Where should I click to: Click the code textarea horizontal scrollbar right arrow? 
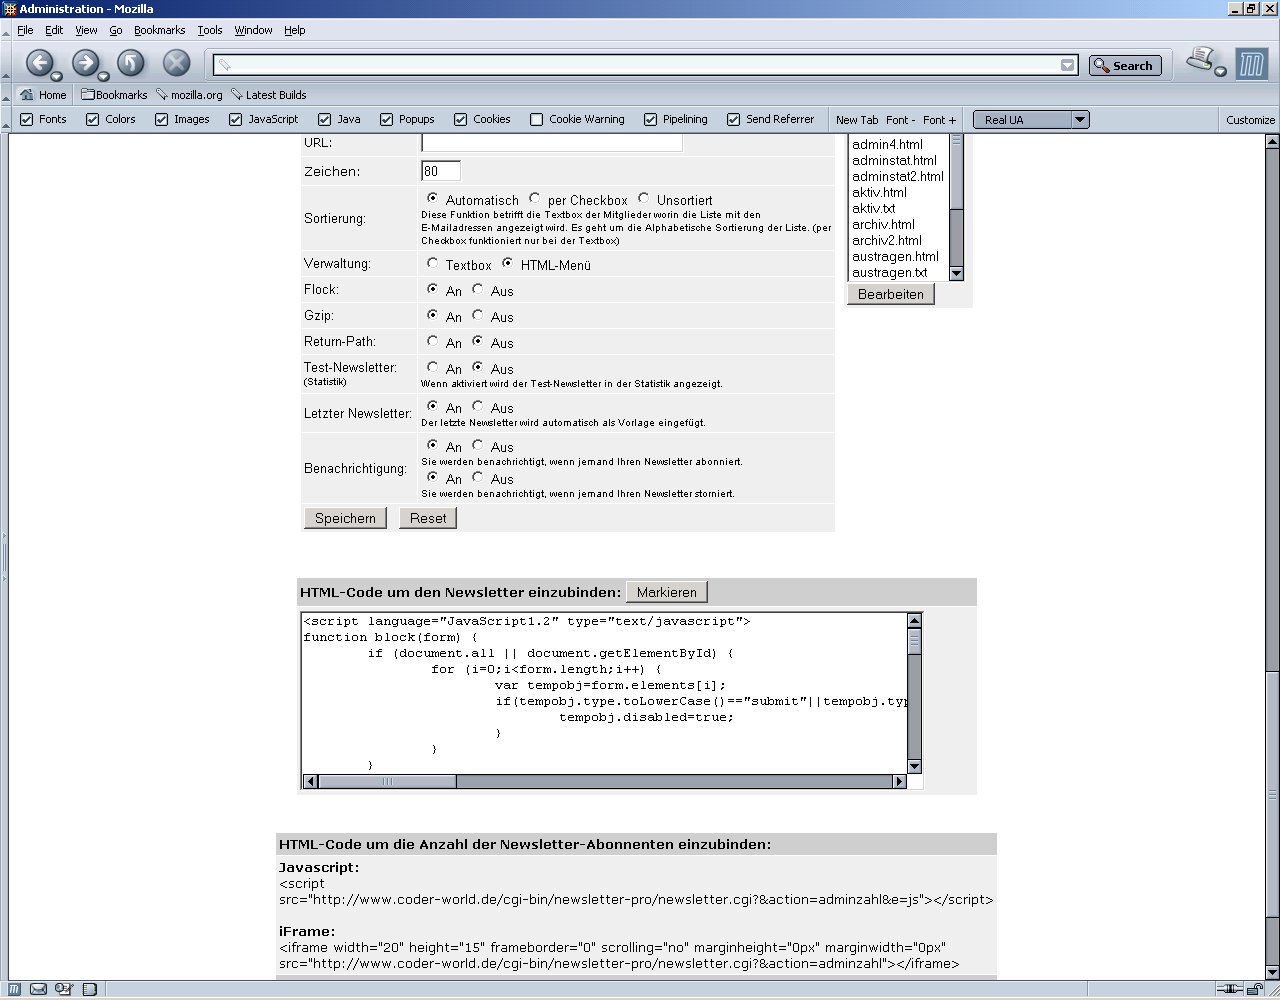tap(899, 782)
